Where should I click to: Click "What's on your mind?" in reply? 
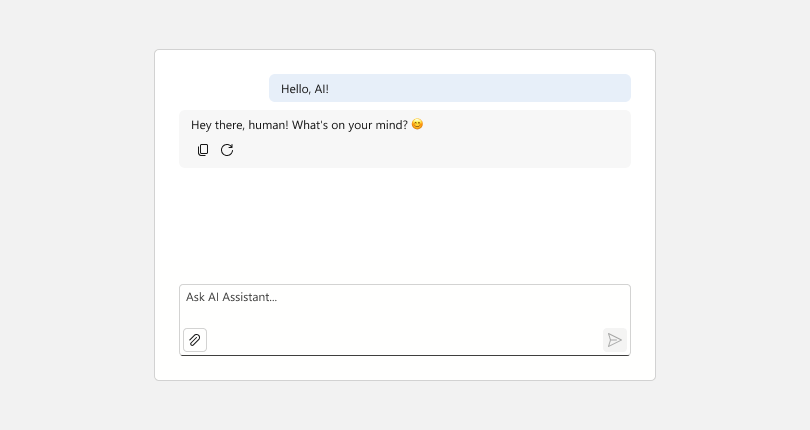[350, 125]
